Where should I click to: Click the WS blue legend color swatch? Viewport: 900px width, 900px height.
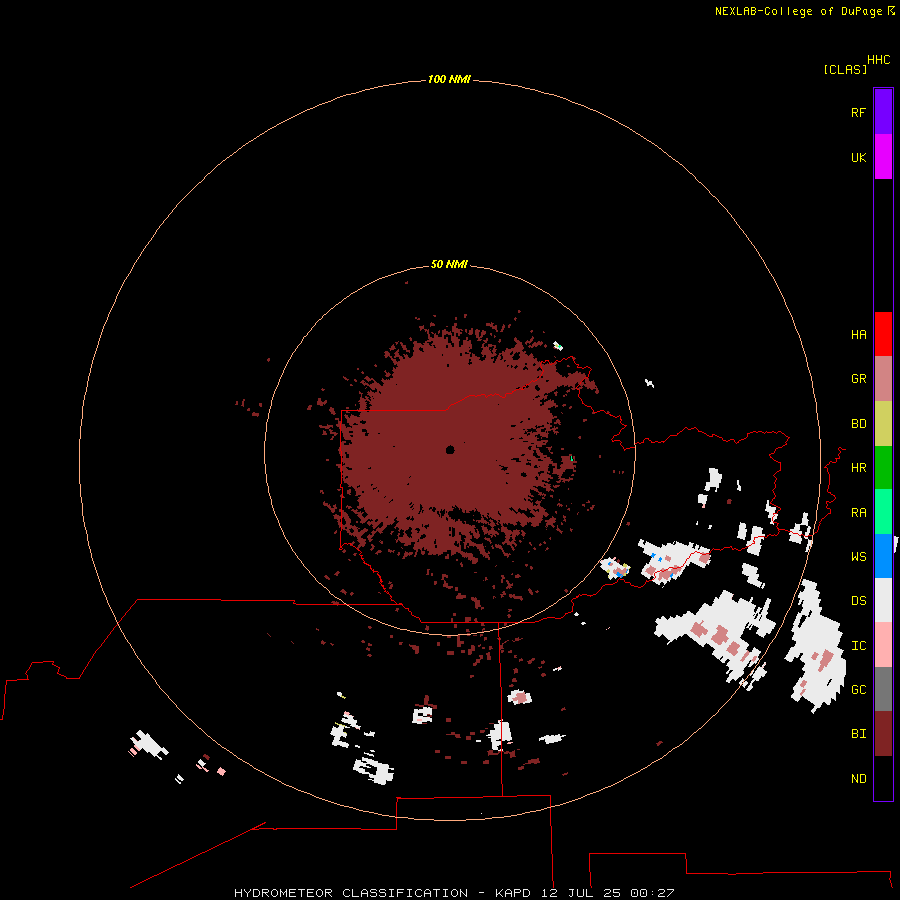pyautogui.click(x=883, y=556)
